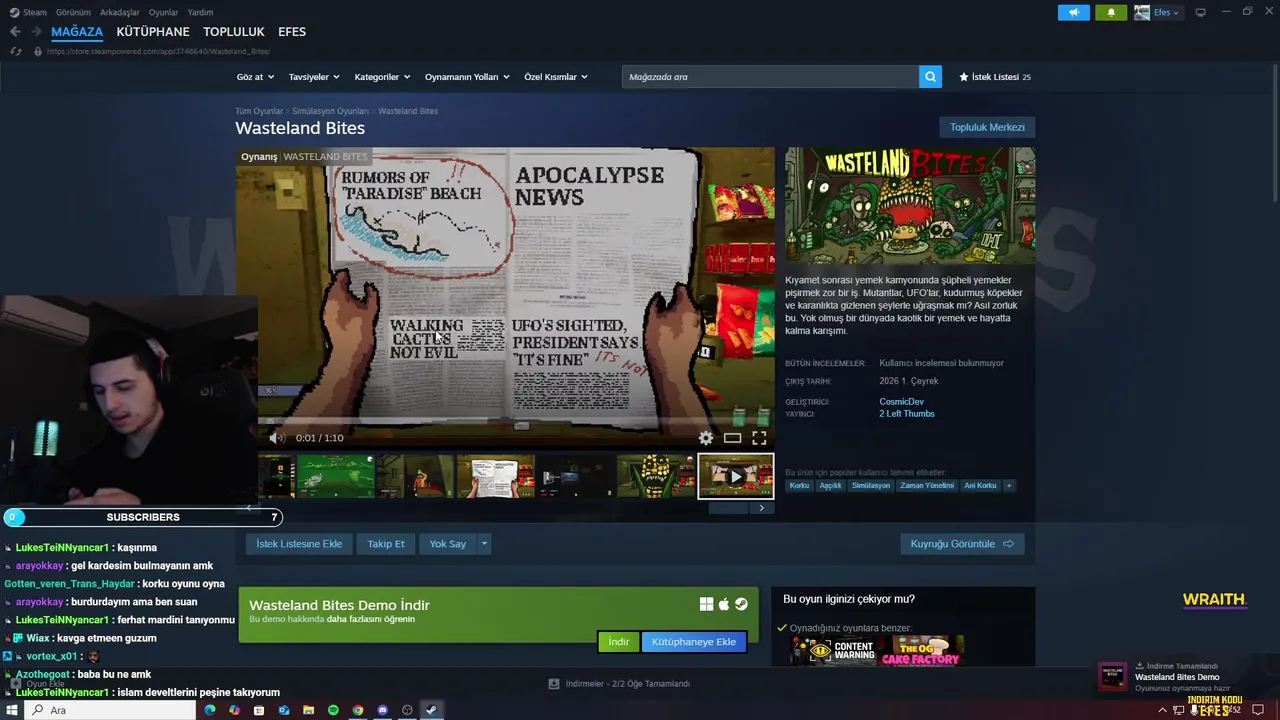Screen dimensions: 1280x720
Task: Click the green İndir button
Action: click(x=619, y=642)
